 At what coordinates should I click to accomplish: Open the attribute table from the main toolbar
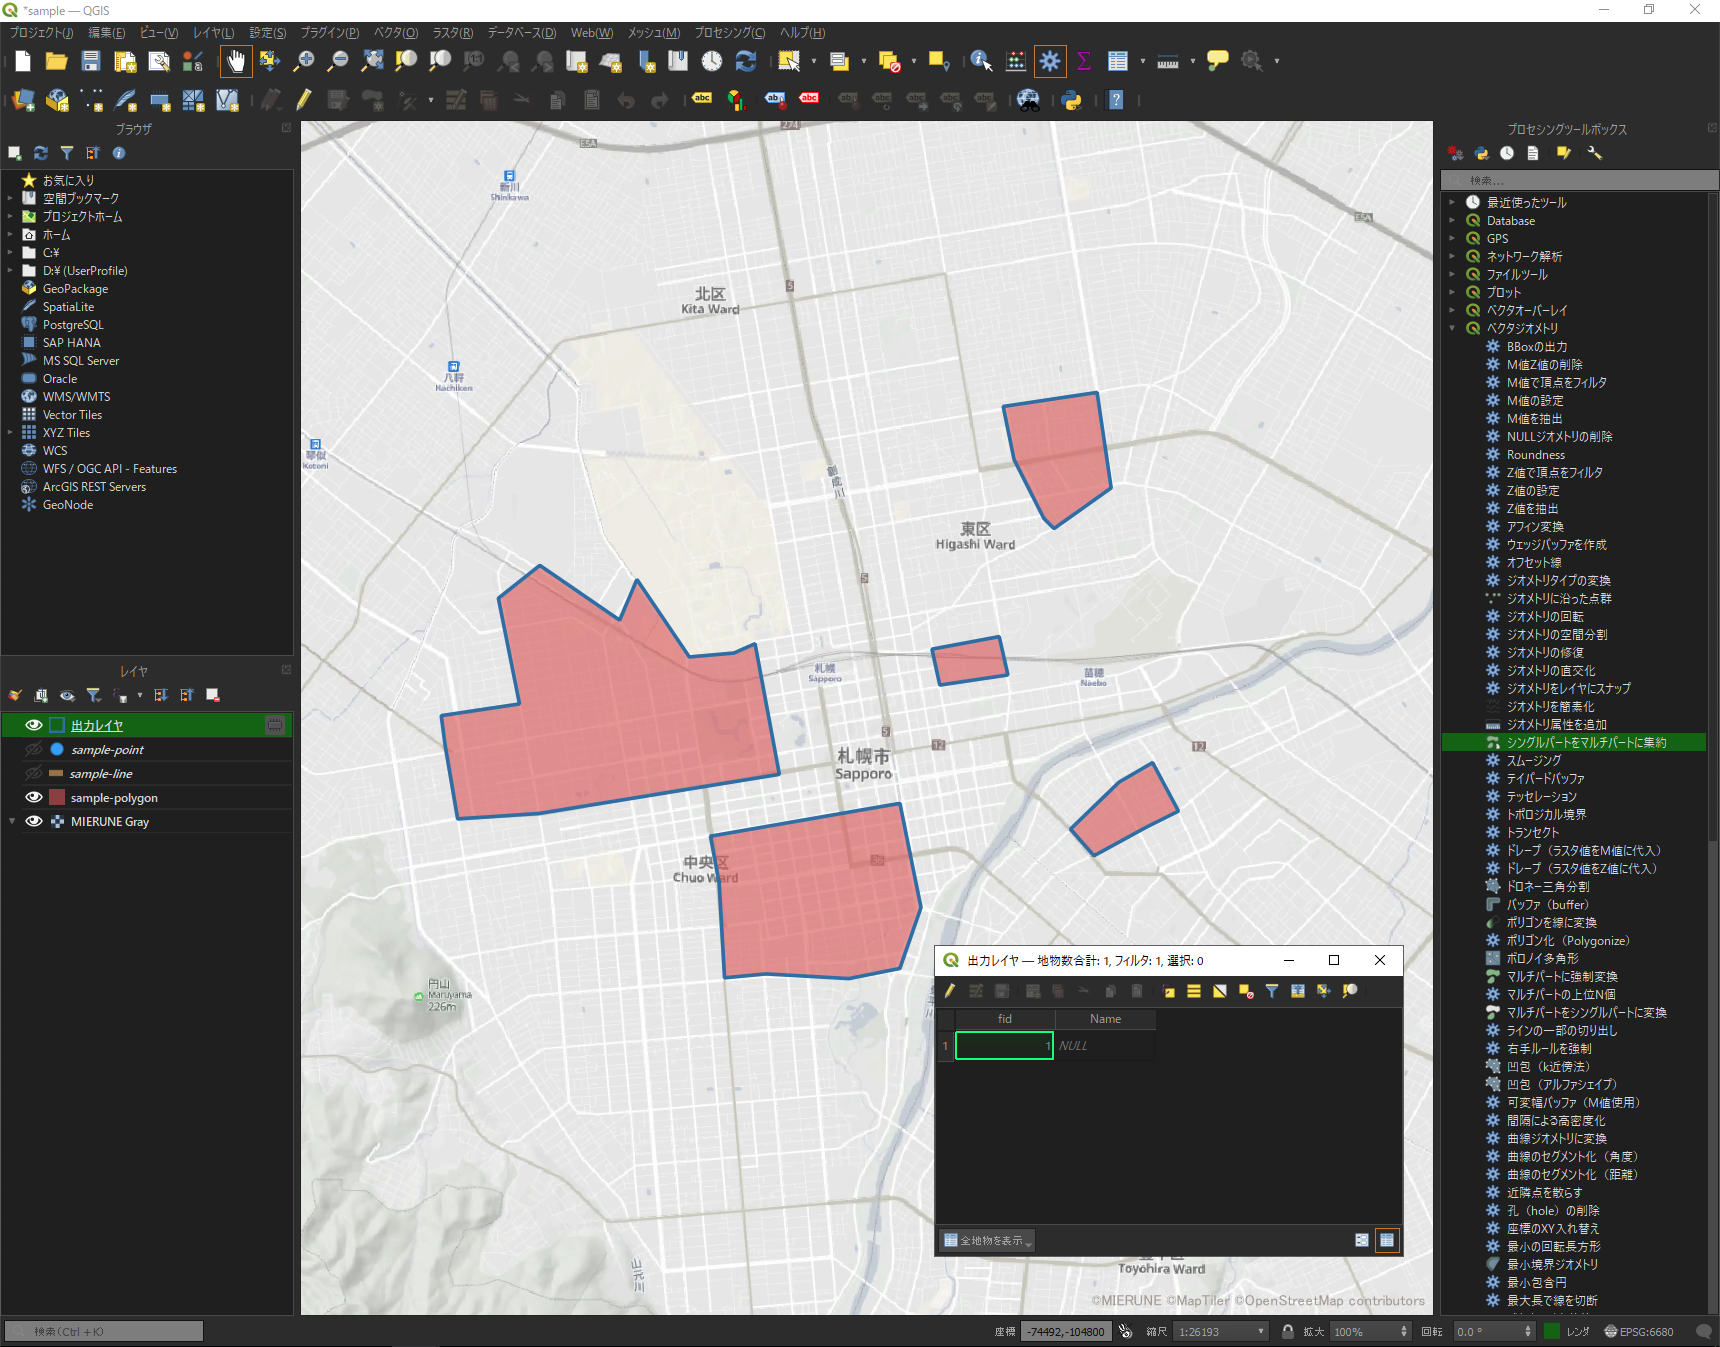tap(1118, 61)
